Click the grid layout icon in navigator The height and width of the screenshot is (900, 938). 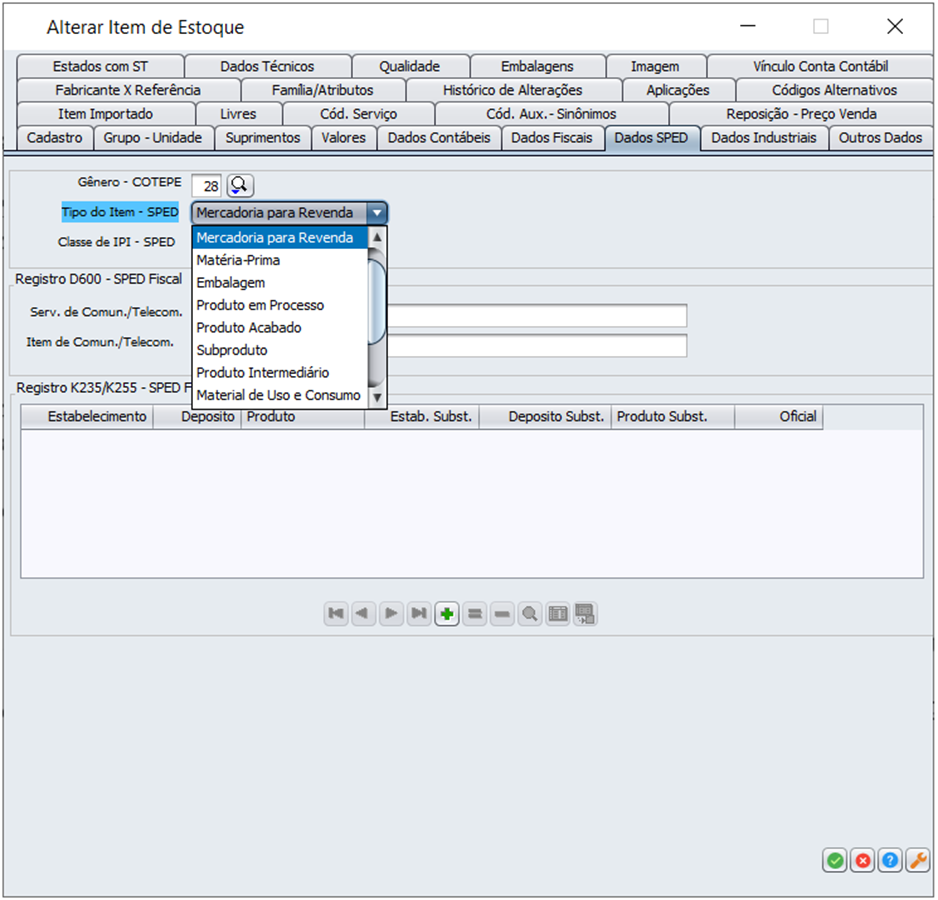(x=558, y=614)
